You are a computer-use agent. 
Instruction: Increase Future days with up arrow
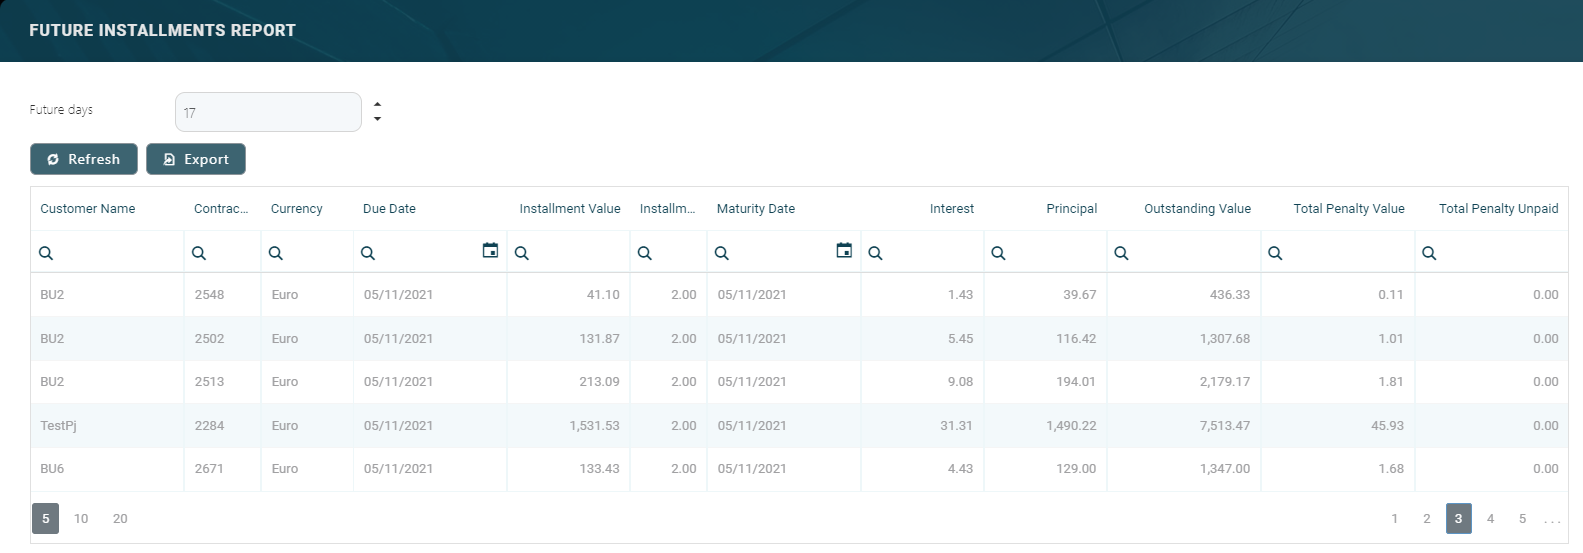coord(377,104)
